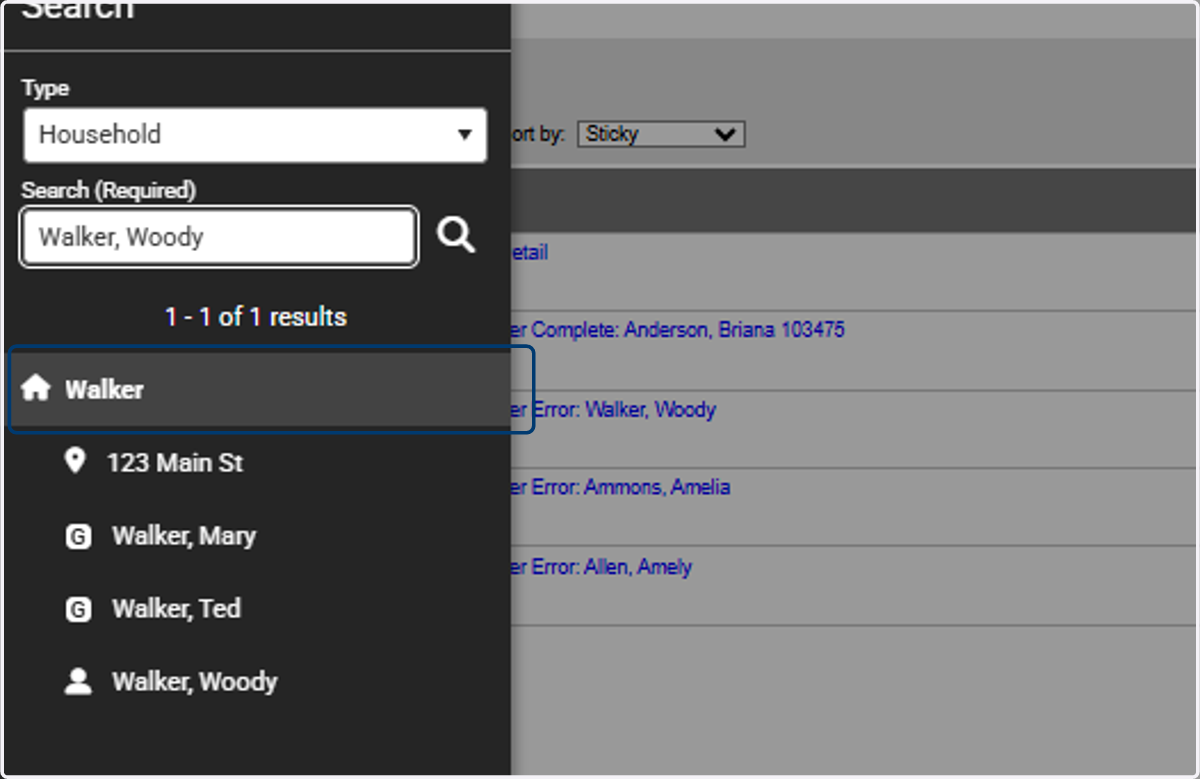Click the Type field label

(x=45, y=88)
